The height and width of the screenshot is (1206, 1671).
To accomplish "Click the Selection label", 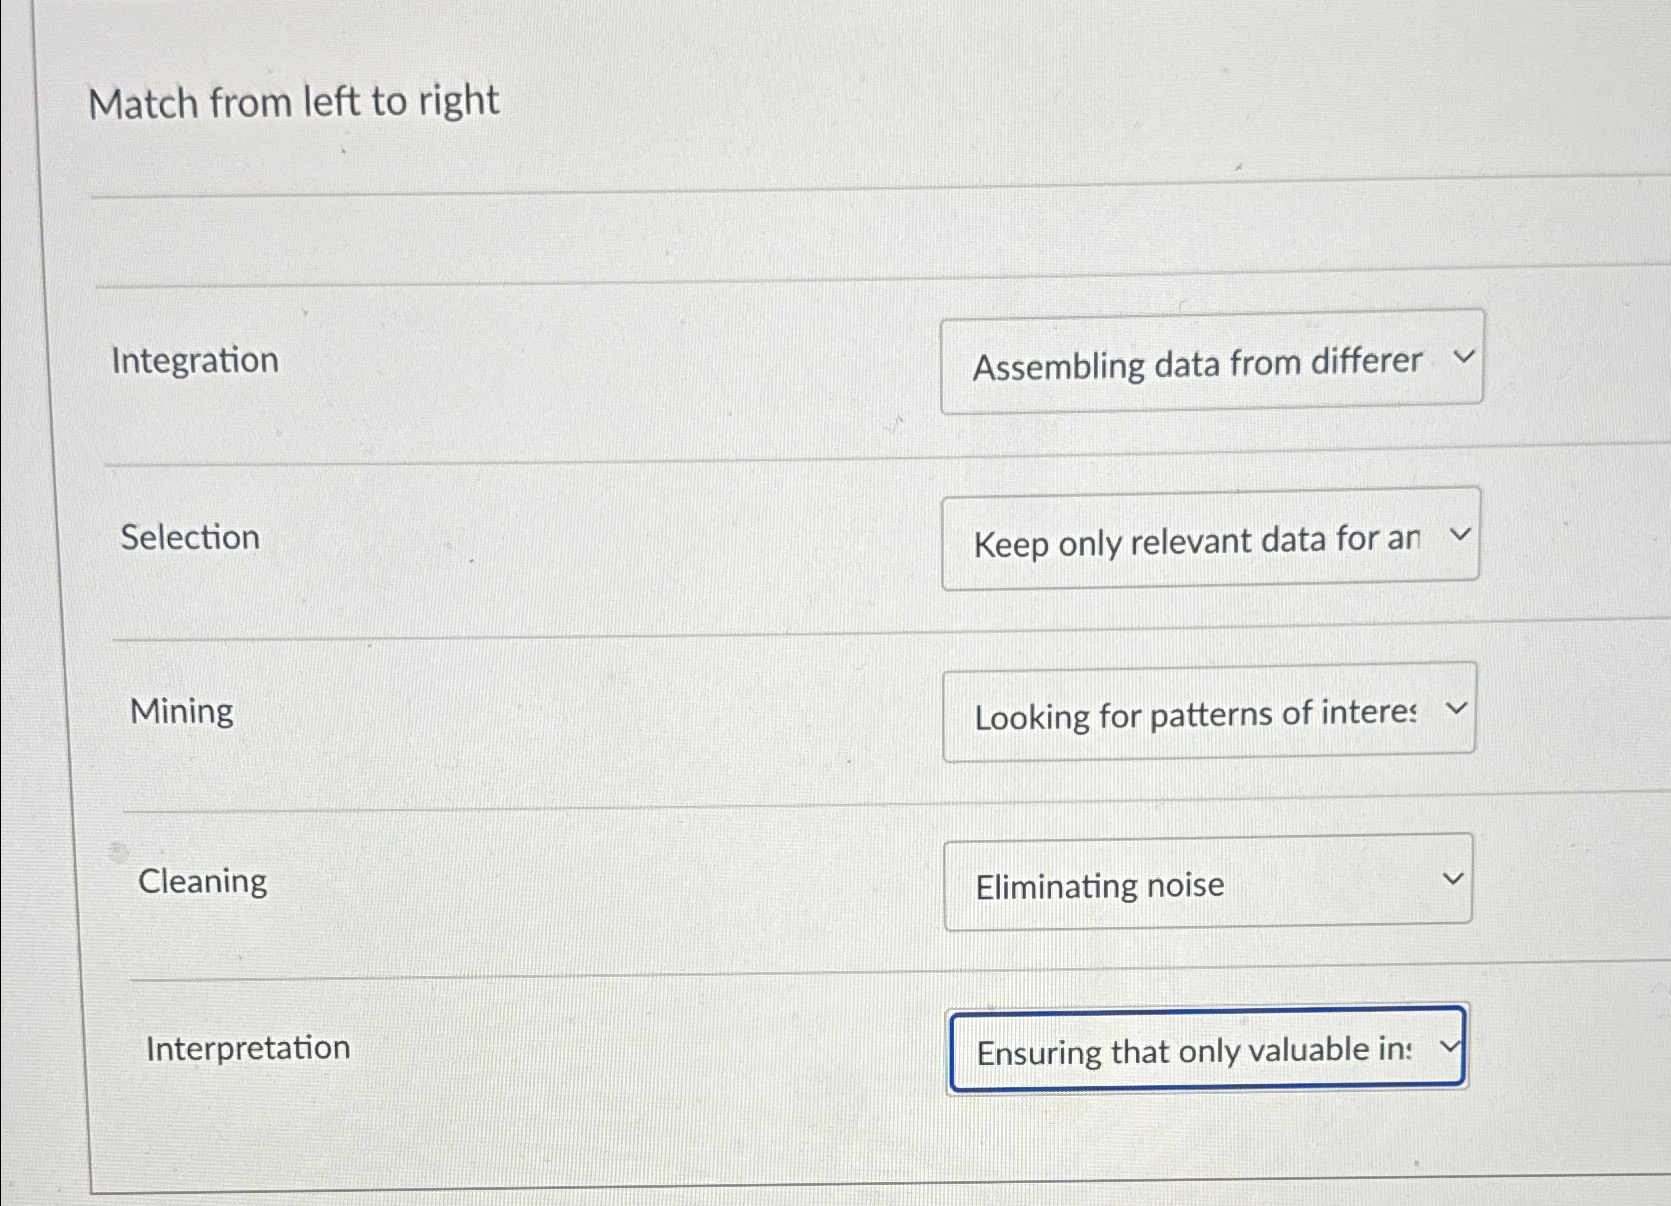I will [189, 537].
